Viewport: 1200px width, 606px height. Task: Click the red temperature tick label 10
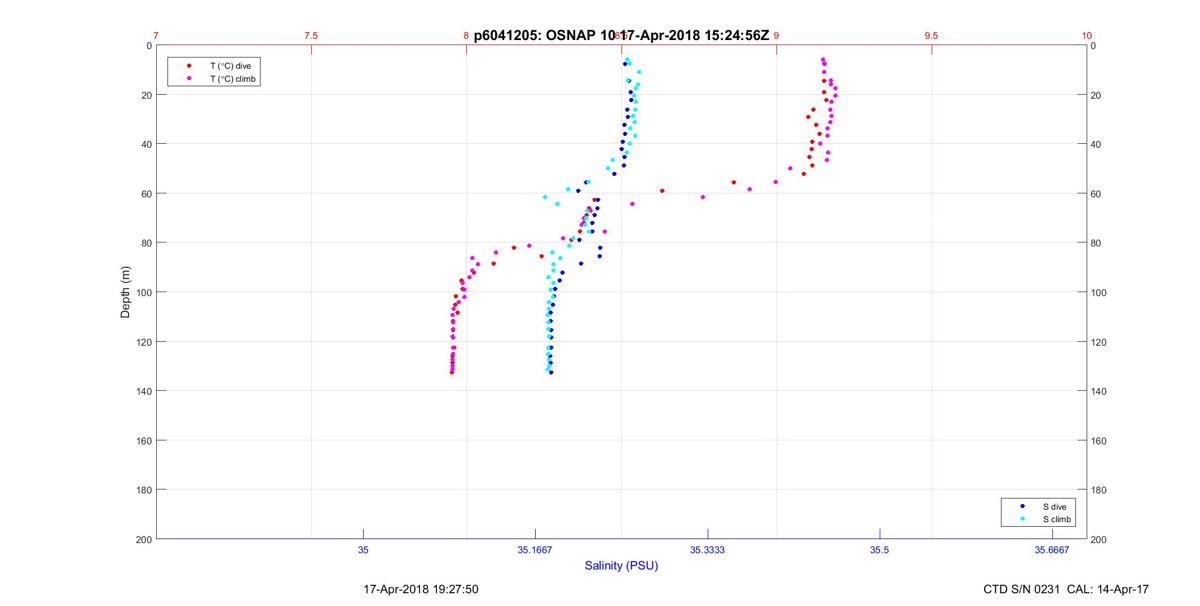click(x=1087, y=35)
